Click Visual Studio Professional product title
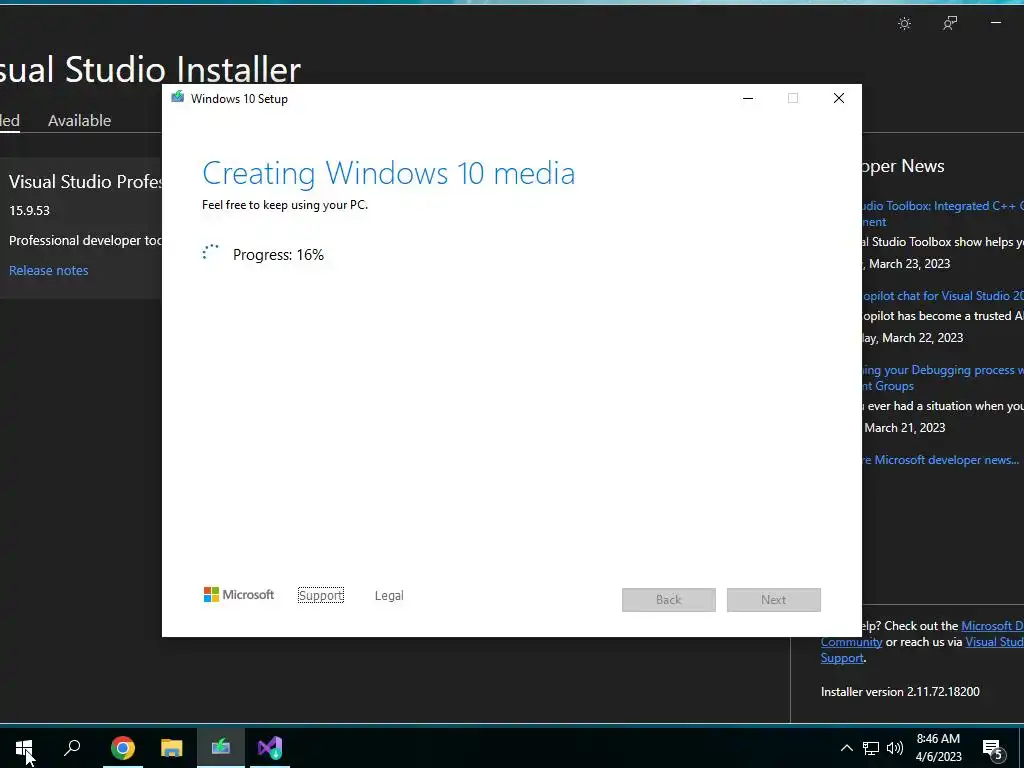The width and height of the screenshot is (1024, 768). [x=85, y=182]
